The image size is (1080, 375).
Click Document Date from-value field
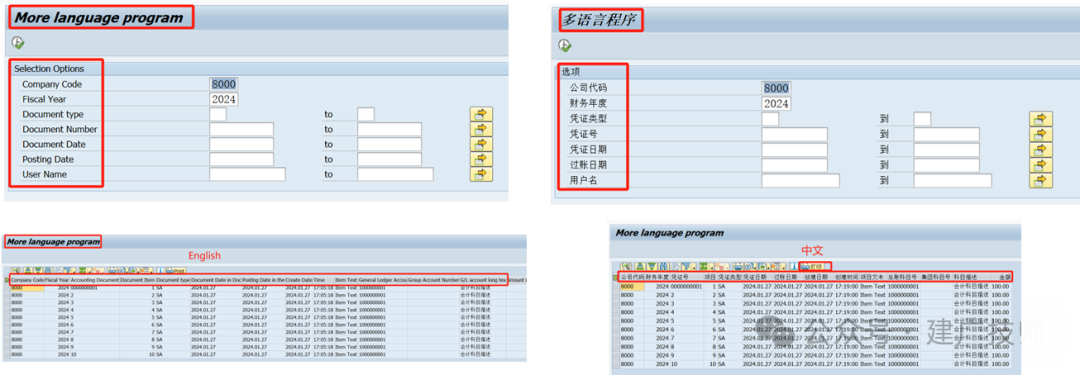pyautogui.click(x=242, y=144)
